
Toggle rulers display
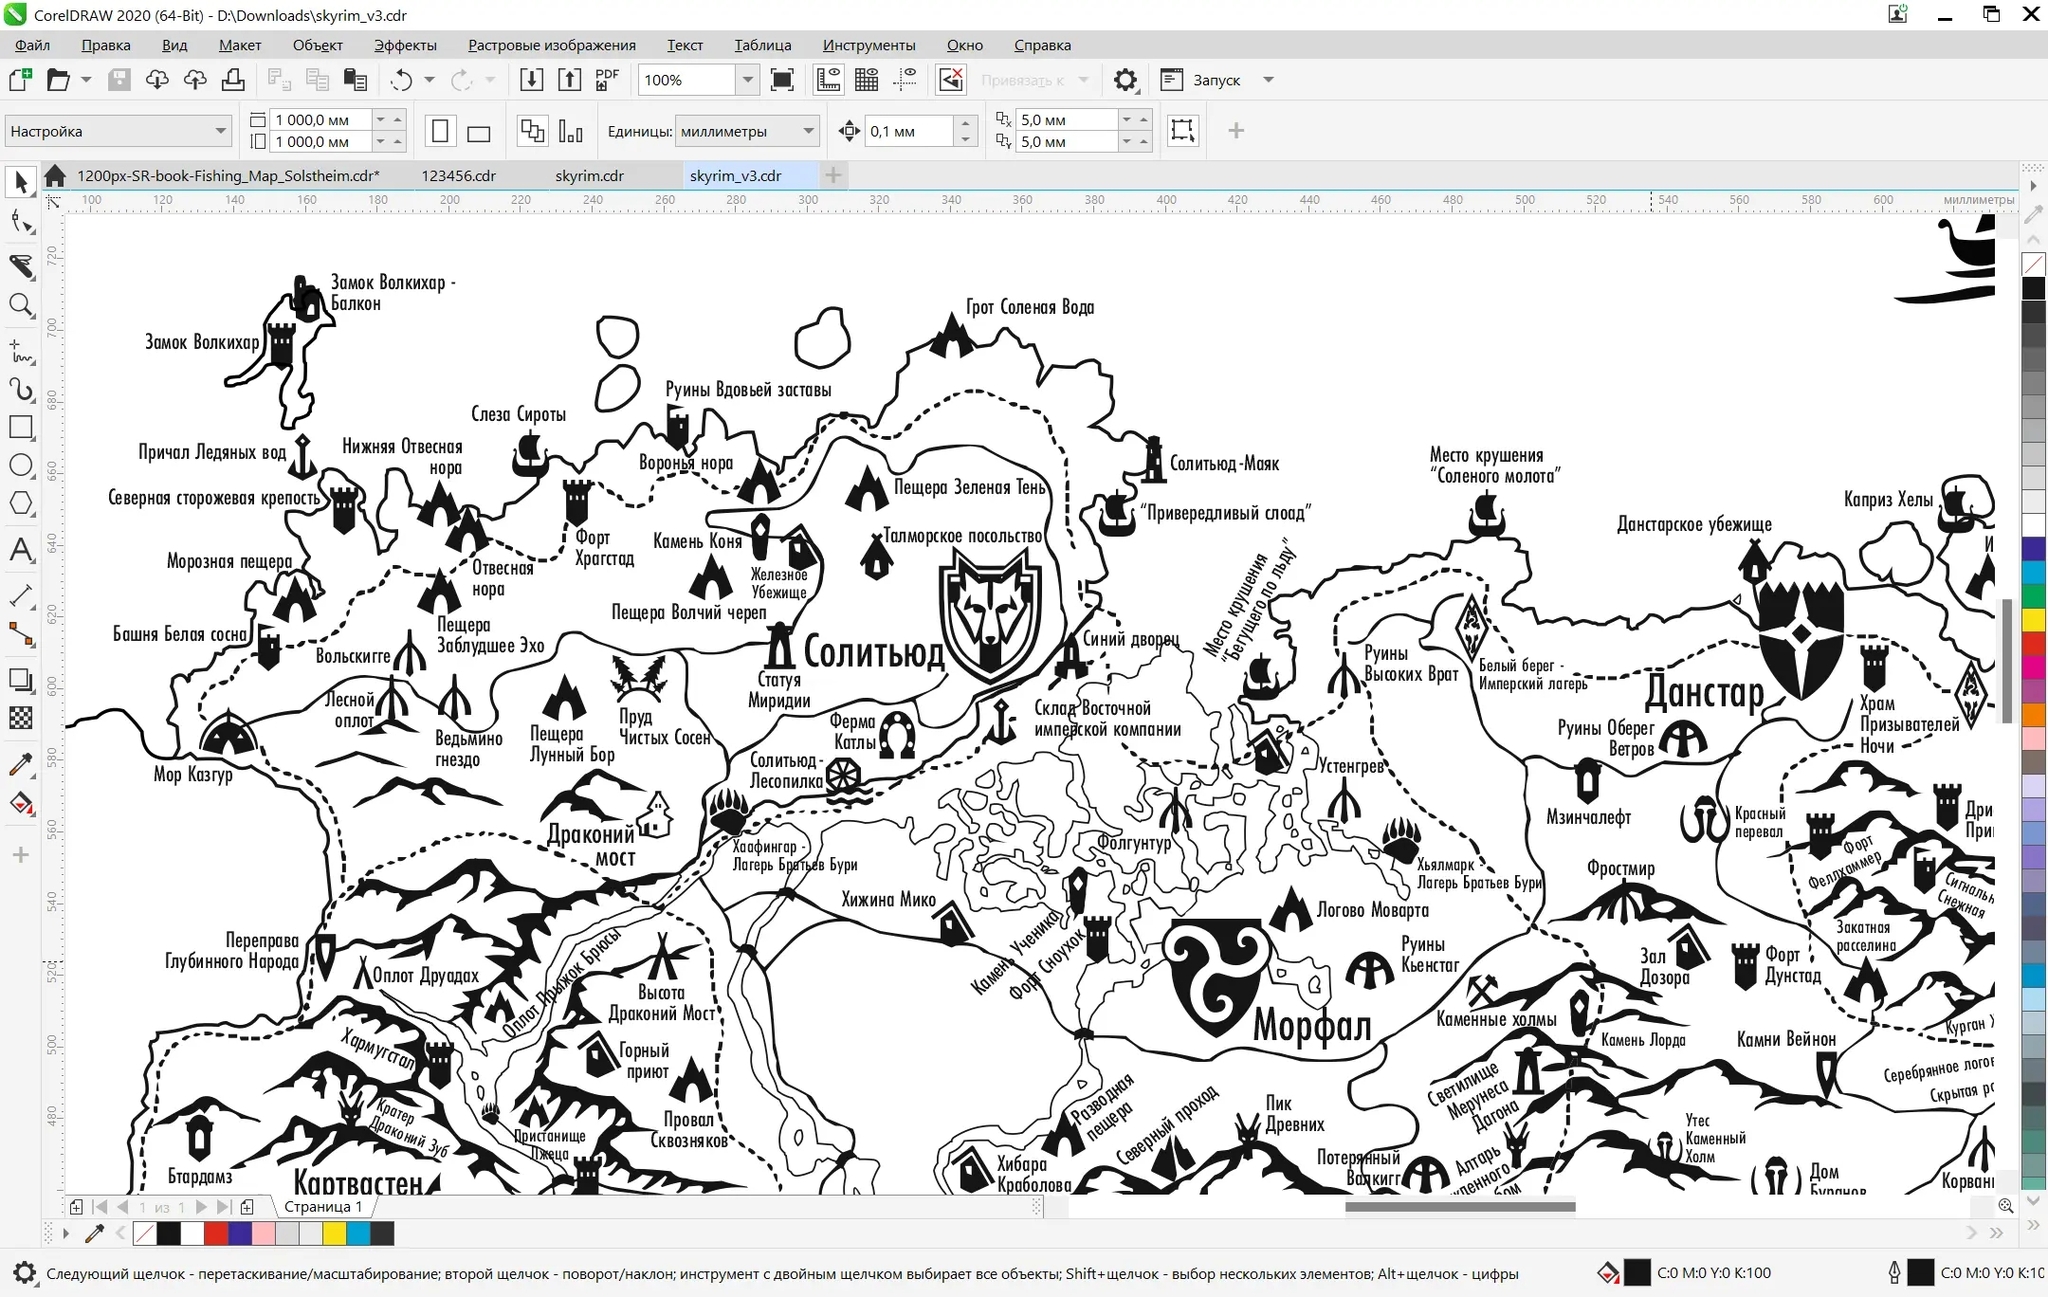coord(828,80)
